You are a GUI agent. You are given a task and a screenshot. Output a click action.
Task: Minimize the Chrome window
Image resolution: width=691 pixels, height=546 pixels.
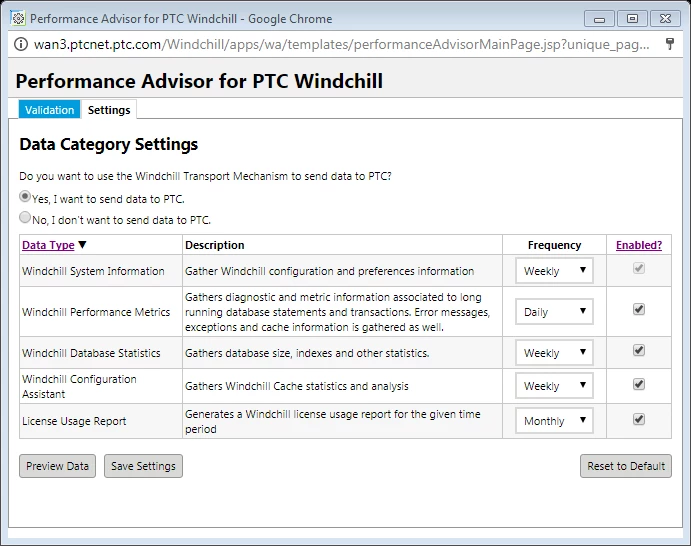[599, 19]
